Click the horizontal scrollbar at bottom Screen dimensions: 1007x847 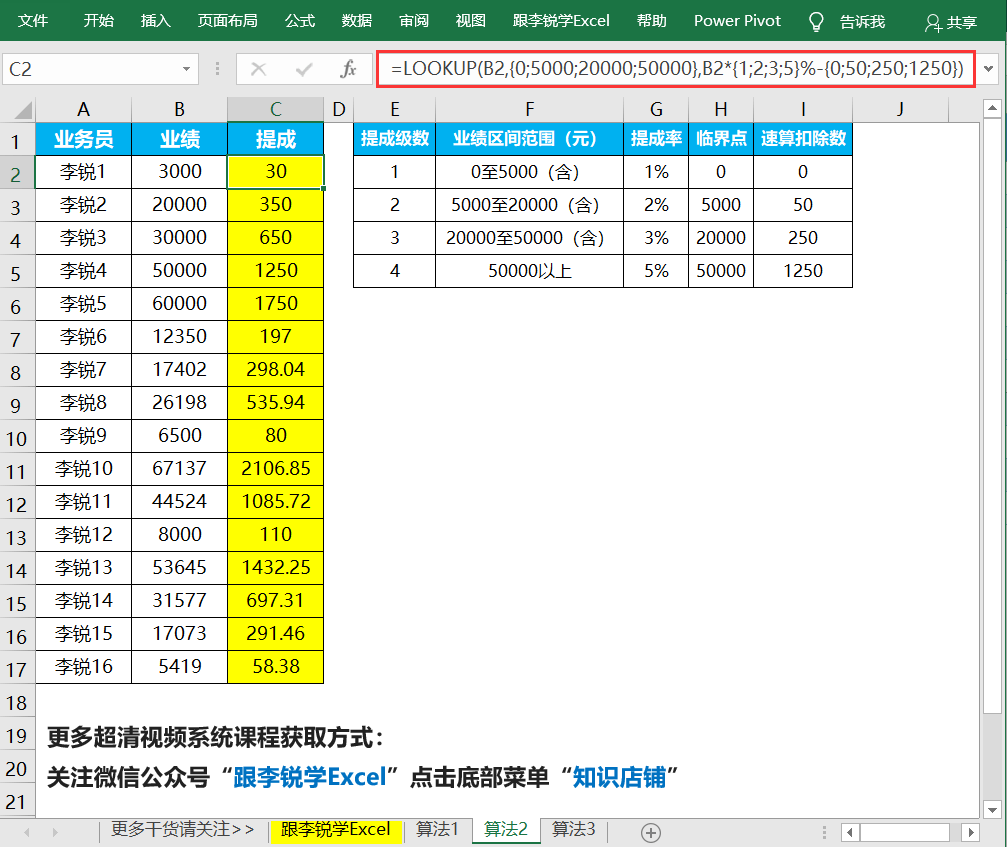tap(903, 832)
